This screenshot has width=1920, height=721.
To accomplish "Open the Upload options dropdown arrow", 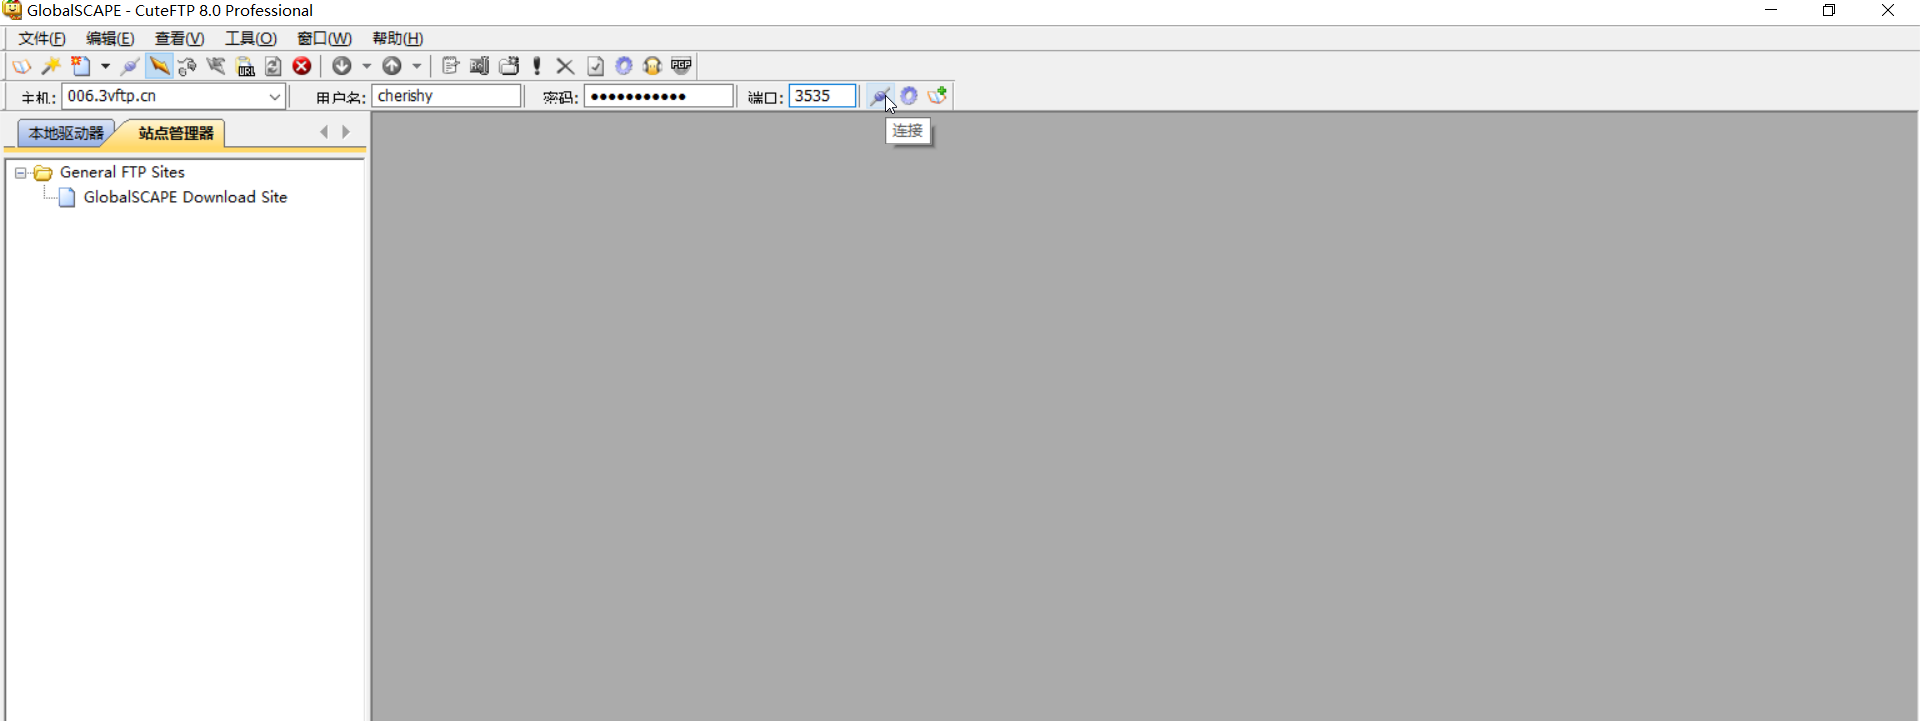I will [417, 66].
